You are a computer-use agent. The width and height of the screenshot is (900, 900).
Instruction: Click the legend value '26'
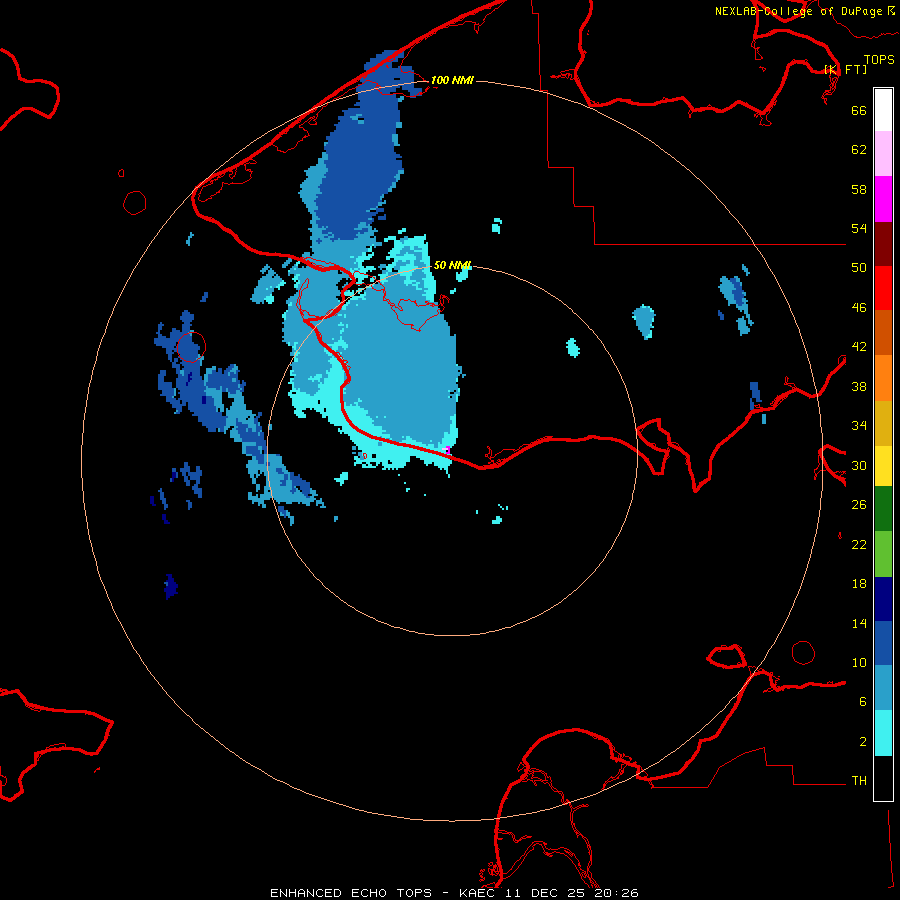[x=859, y=505]
